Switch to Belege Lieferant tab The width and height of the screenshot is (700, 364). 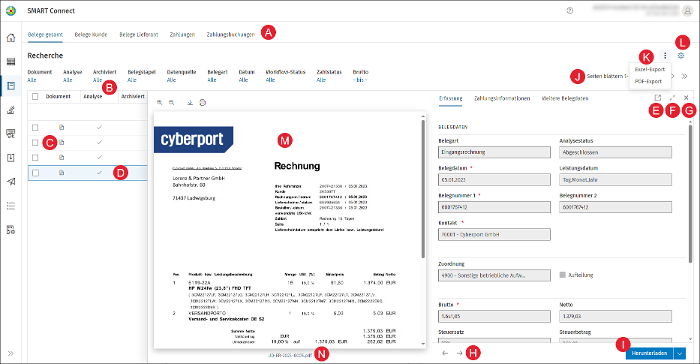(x=138, y=34)
